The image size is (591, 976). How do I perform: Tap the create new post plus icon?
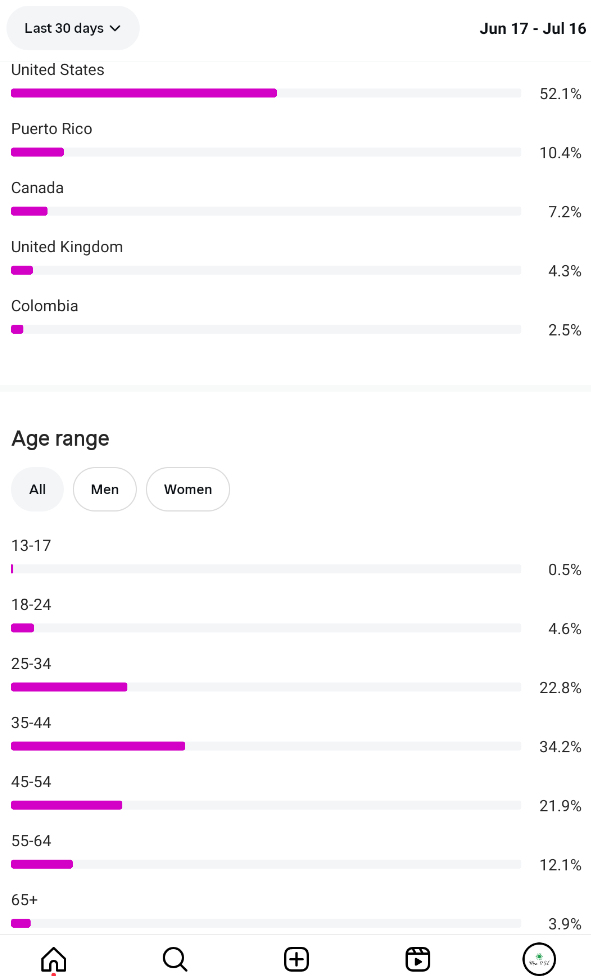point(296,959)
